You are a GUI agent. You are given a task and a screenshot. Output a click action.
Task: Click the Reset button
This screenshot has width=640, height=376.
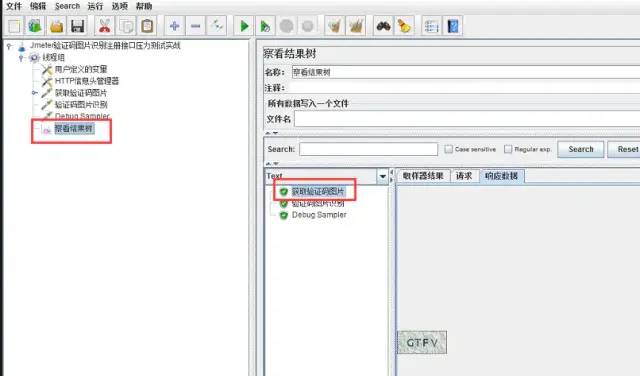point(624,149)
